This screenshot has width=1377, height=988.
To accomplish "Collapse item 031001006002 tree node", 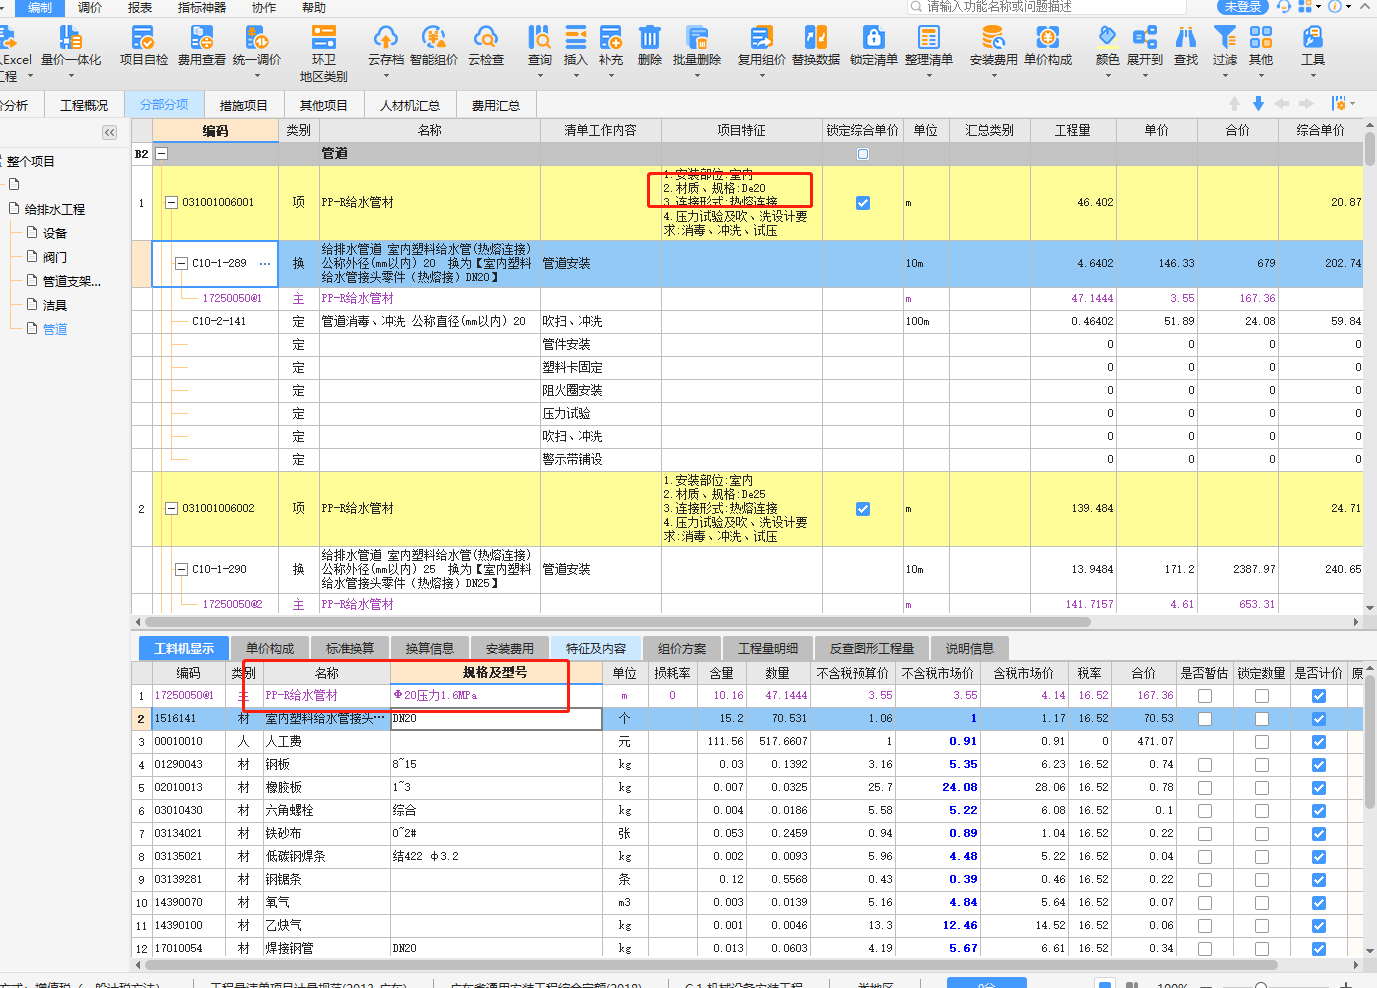I will [172, 509].
